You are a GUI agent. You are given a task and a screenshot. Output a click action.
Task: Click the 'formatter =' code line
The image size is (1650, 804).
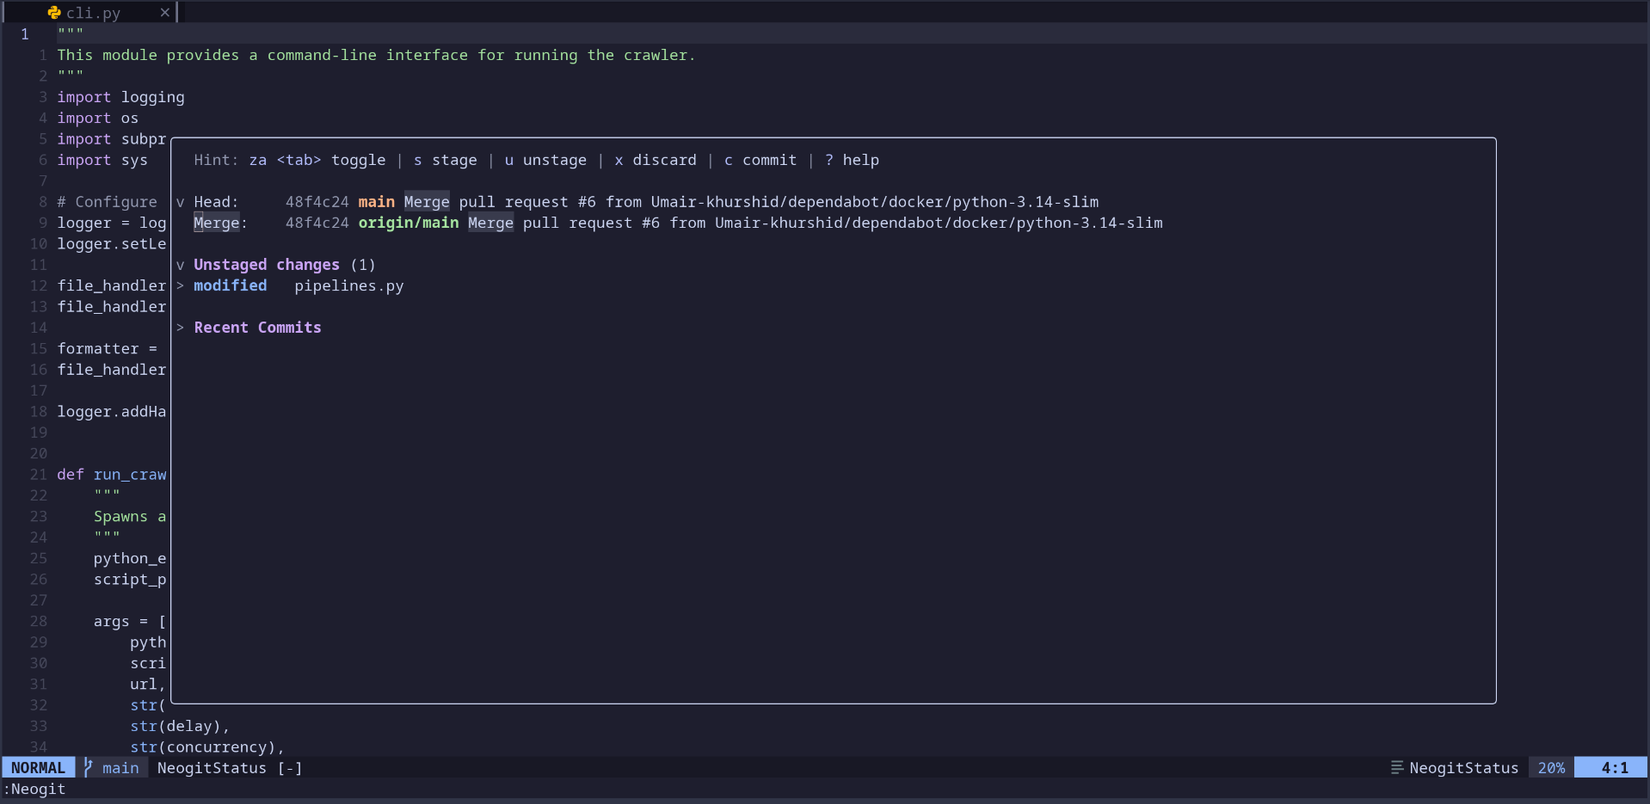click(107, 349)
